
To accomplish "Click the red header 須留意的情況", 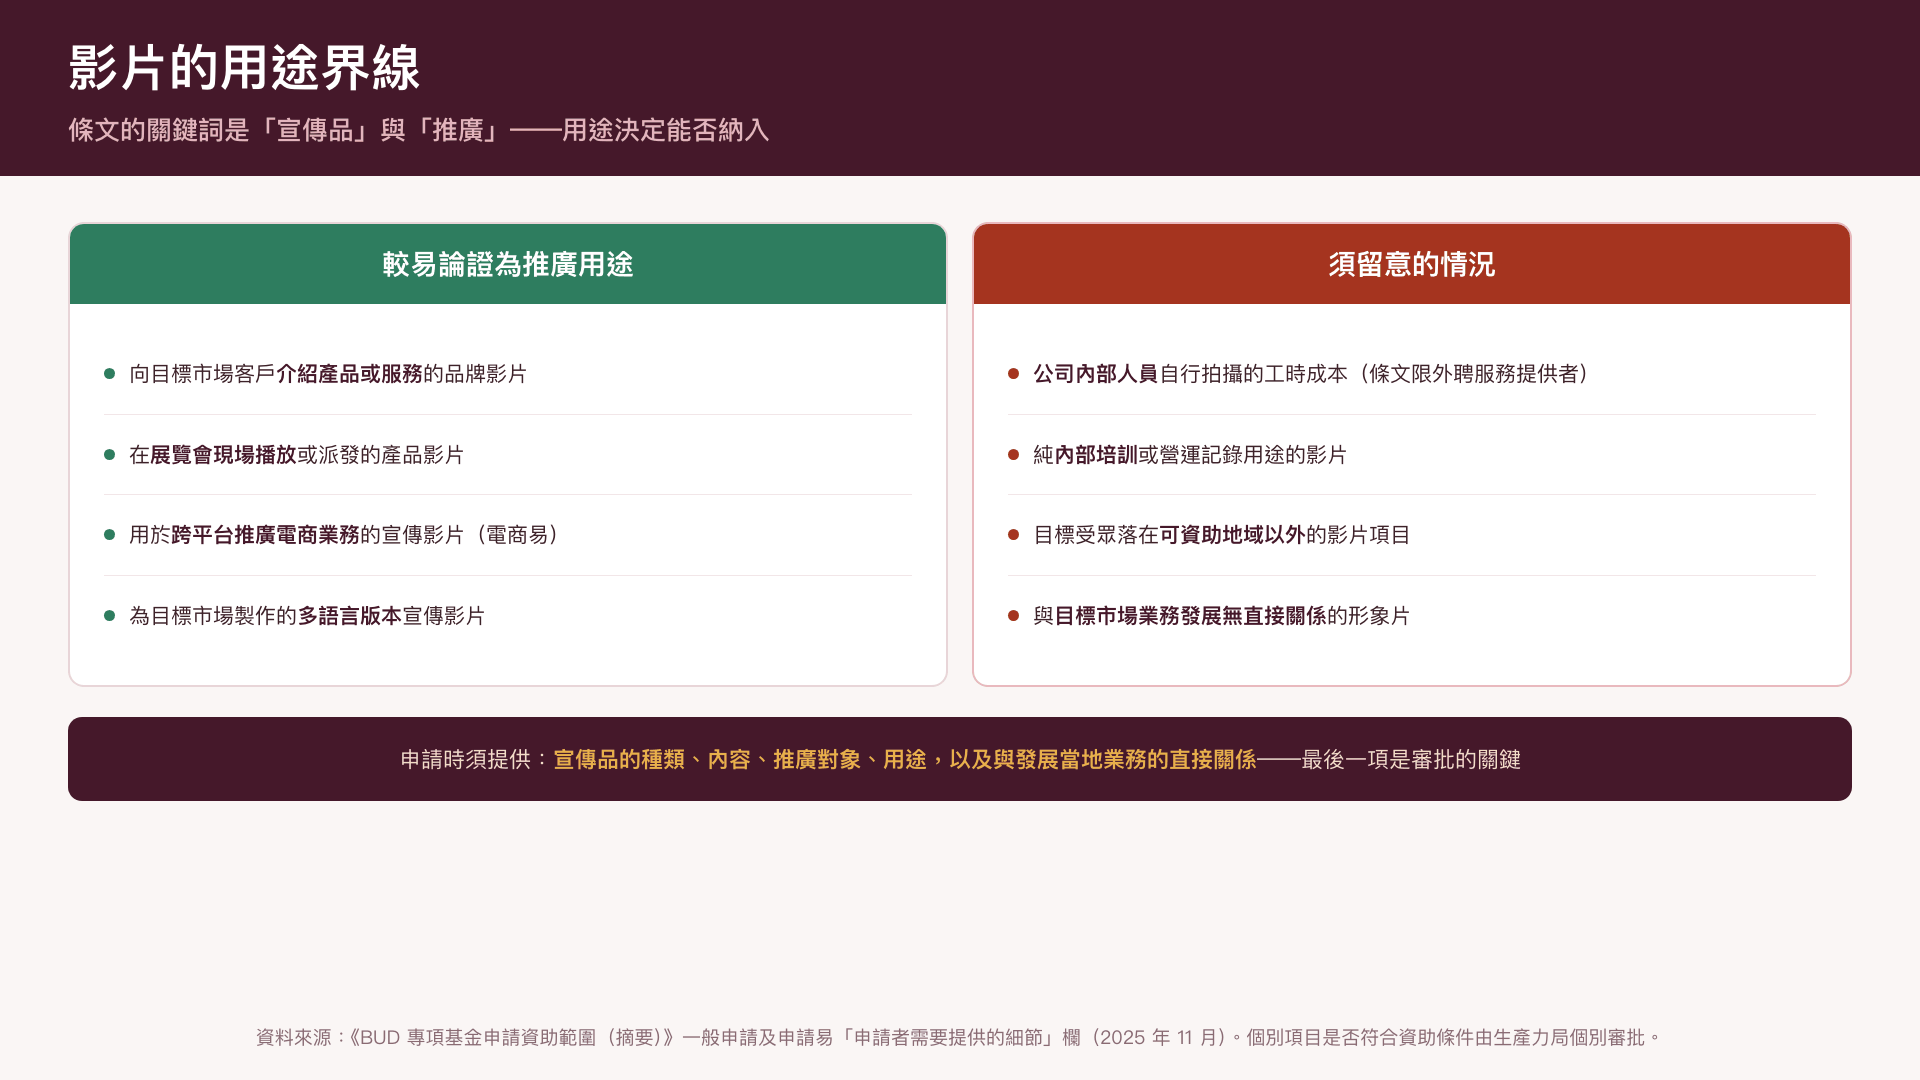I will click(1412, 264).
